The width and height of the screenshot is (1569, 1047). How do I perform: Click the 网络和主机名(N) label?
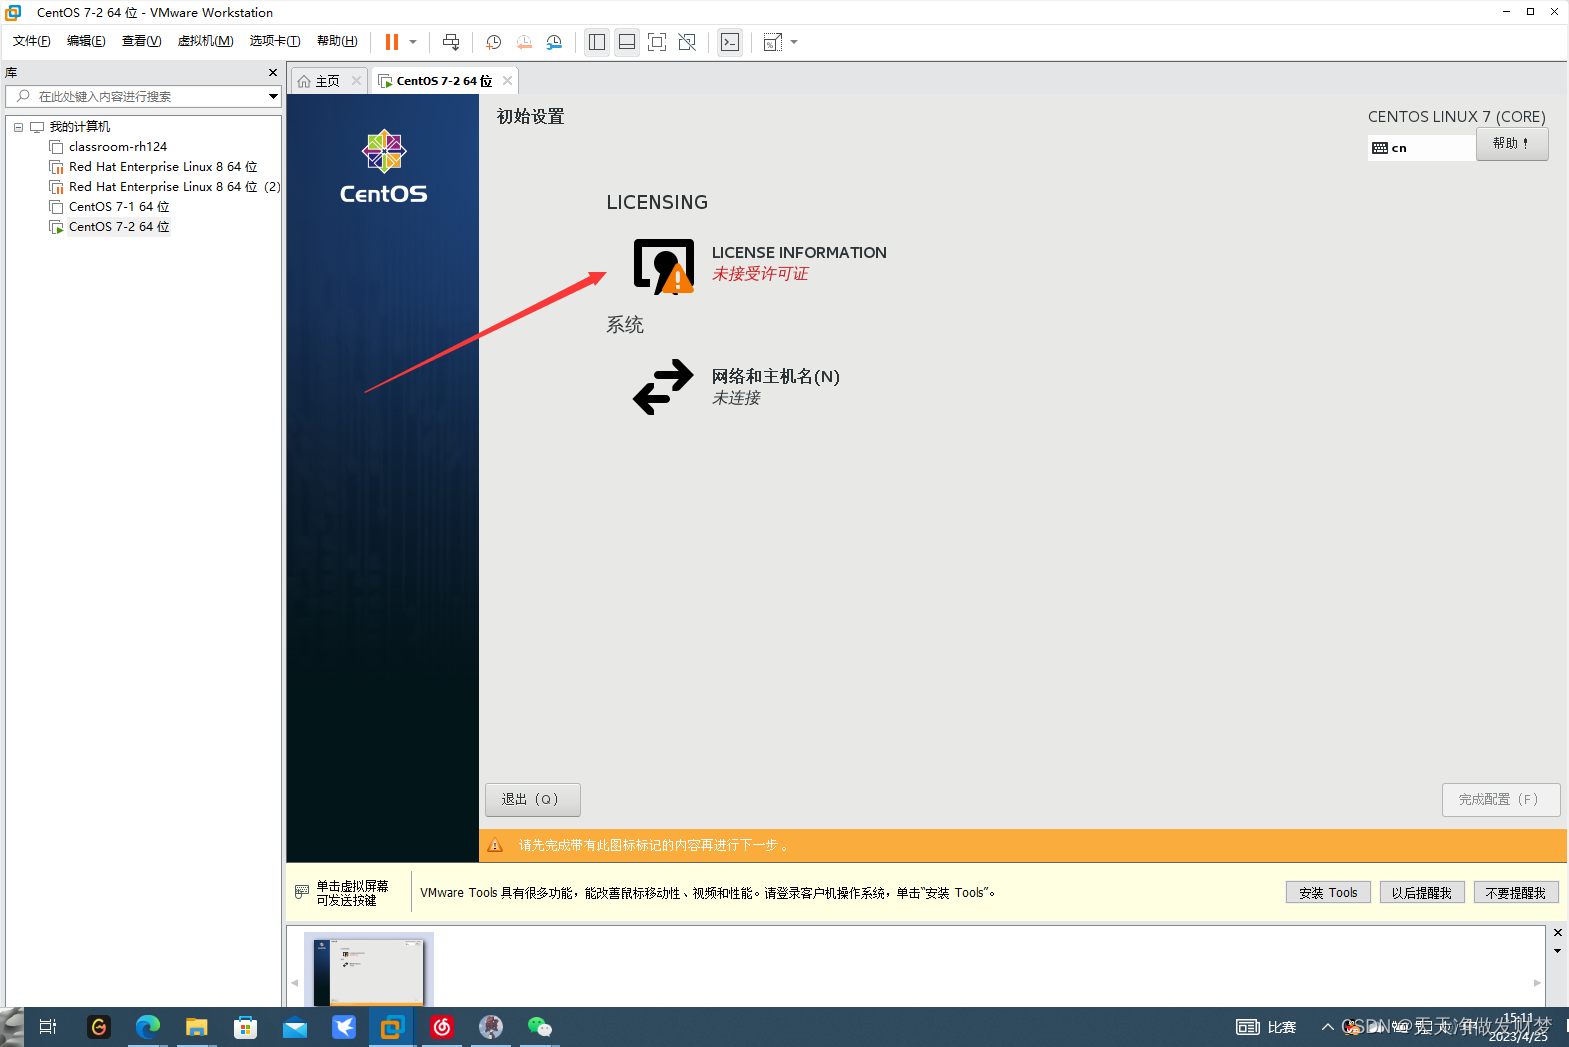(x=776, y=377)
